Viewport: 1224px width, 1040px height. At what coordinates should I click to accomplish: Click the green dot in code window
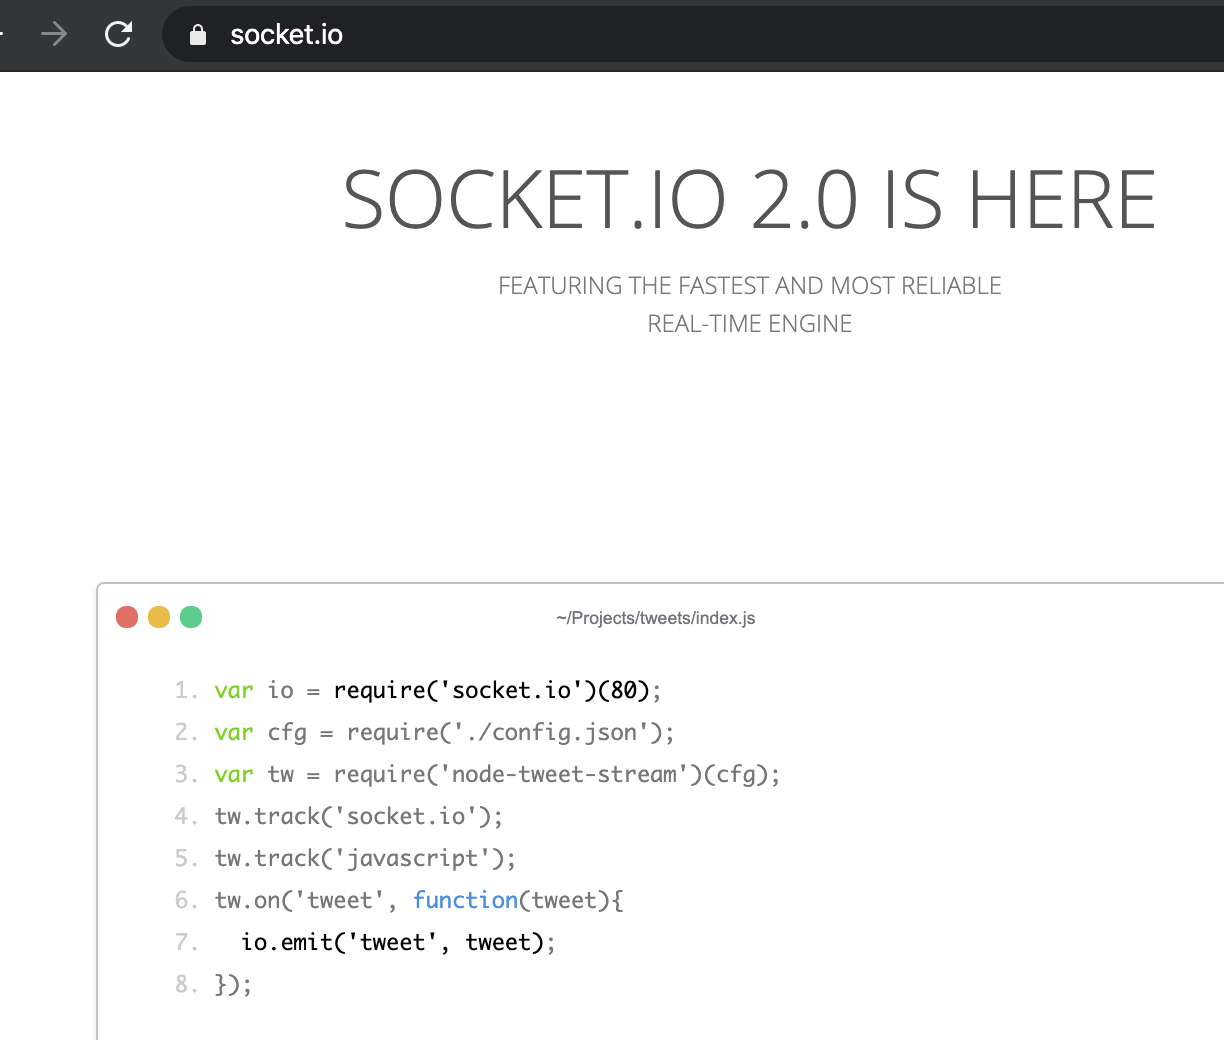coord(191,617)
